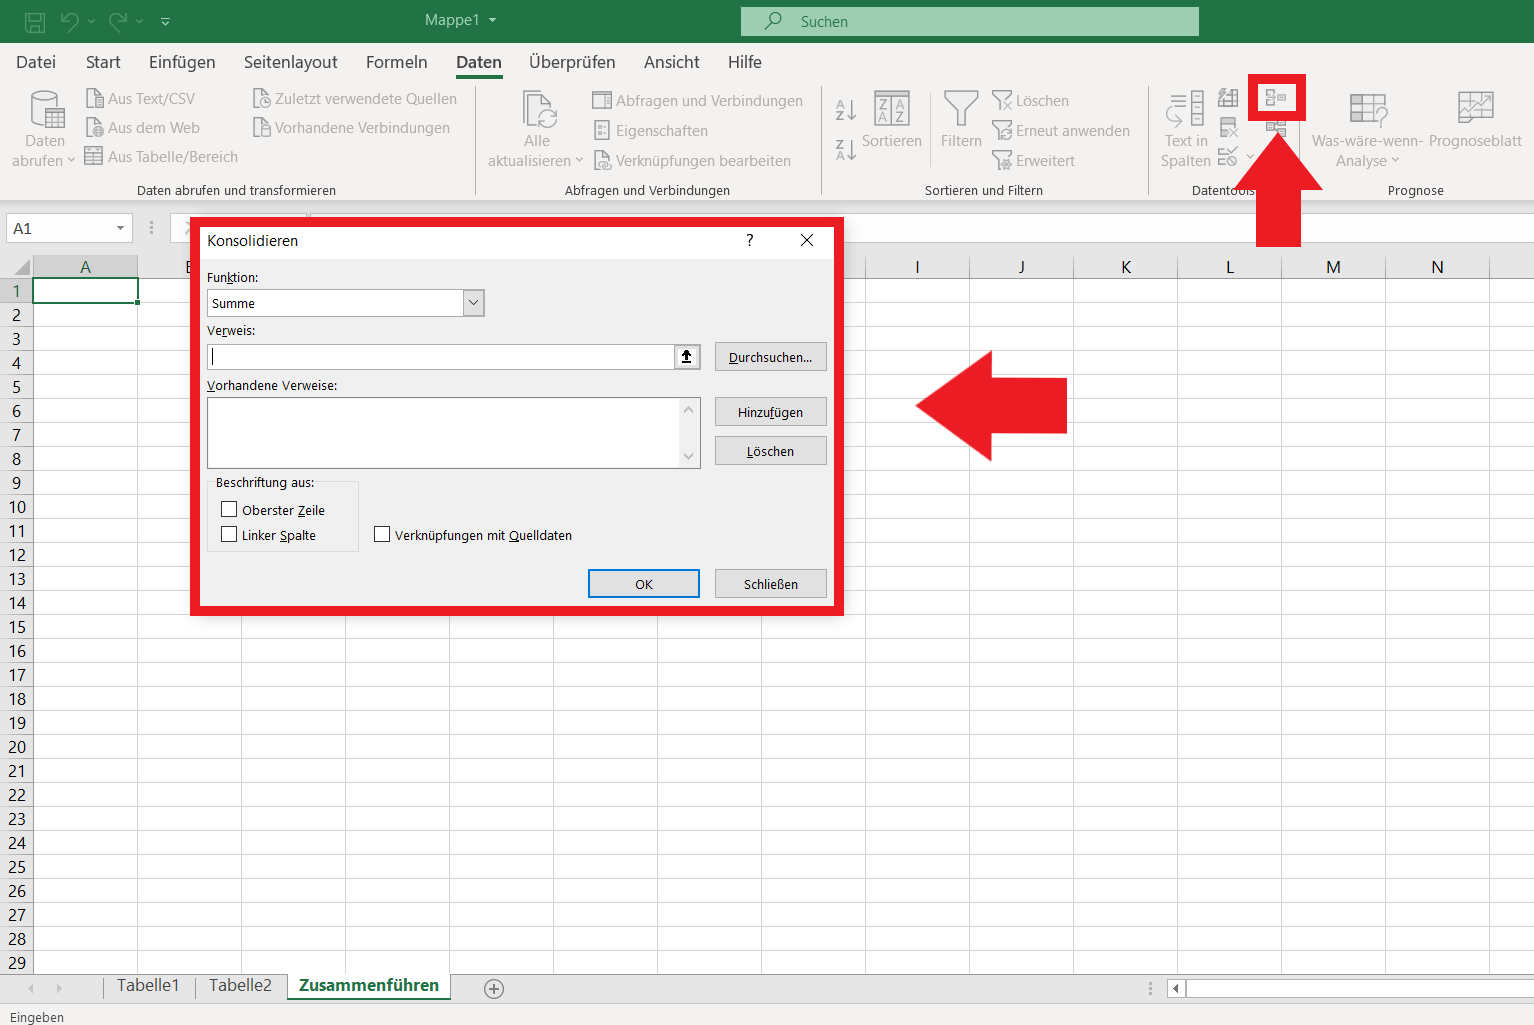
Task: Switch to the Tabelle1 sheet tab
Action: [x=148, y=986]
